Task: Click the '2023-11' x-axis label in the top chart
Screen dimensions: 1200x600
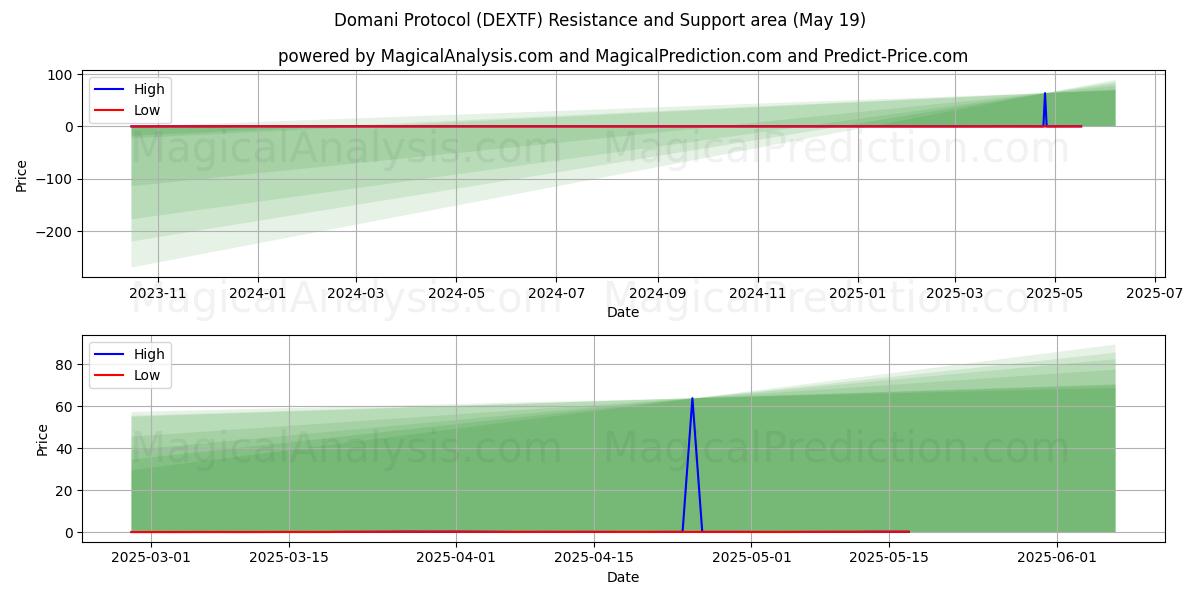Action: coord(158,293)
